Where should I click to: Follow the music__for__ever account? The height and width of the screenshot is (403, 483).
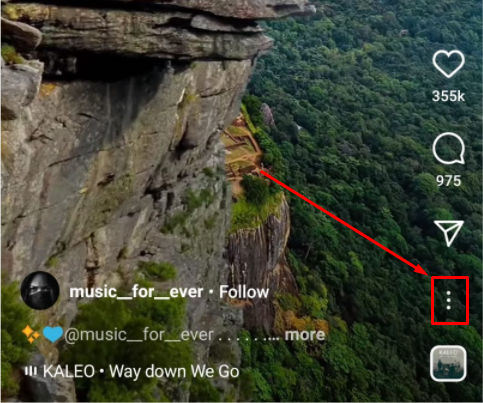[x=244, y=292]
